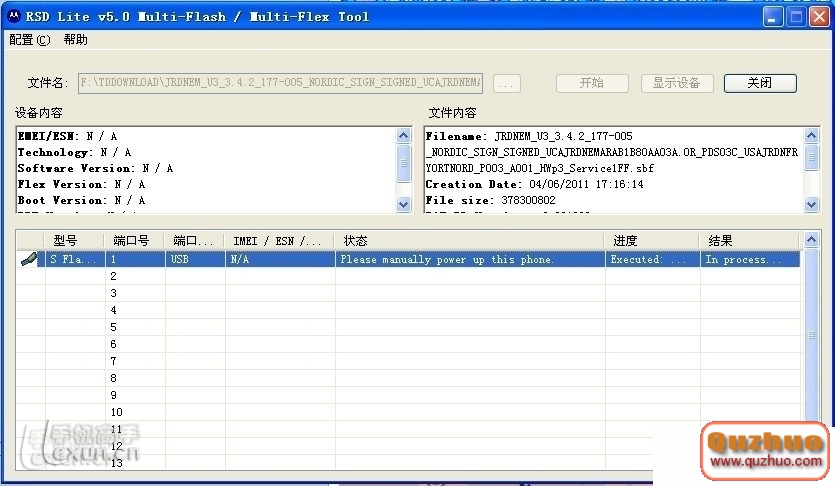835x486 pixels.
Task: Click the Flex Version: N / A line
Action: pyautogui.click(x=81, y=184)
